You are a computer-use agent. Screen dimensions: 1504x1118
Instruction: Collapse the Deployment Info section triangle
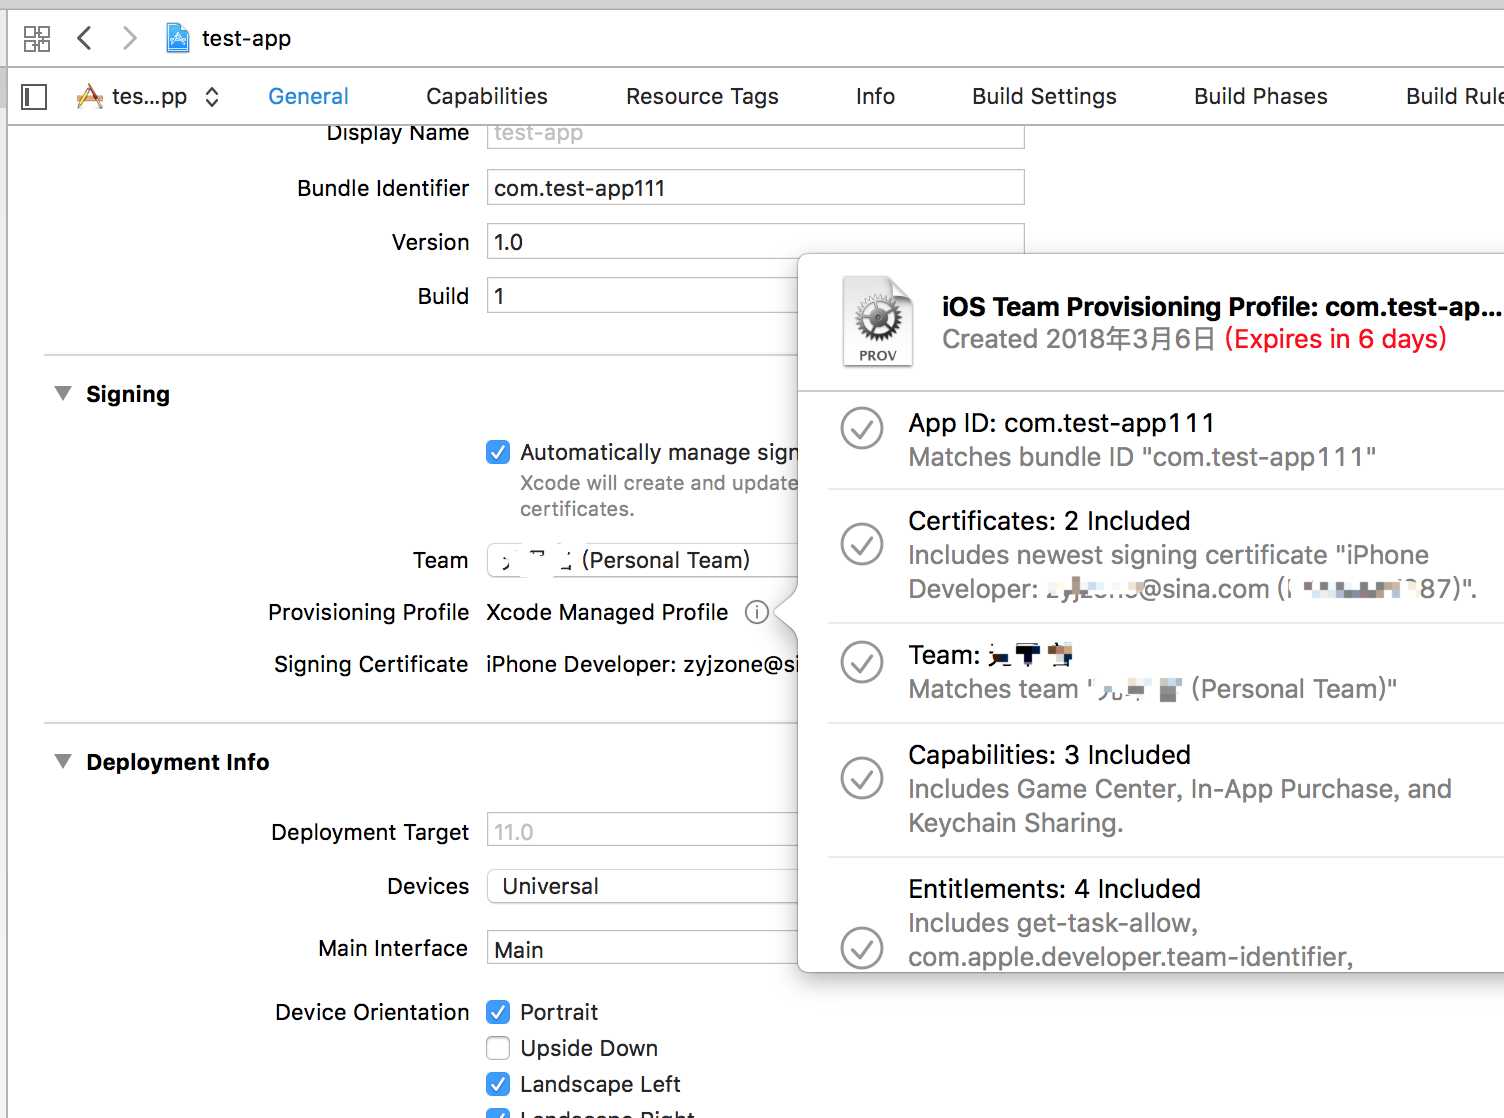pos(63,762)
